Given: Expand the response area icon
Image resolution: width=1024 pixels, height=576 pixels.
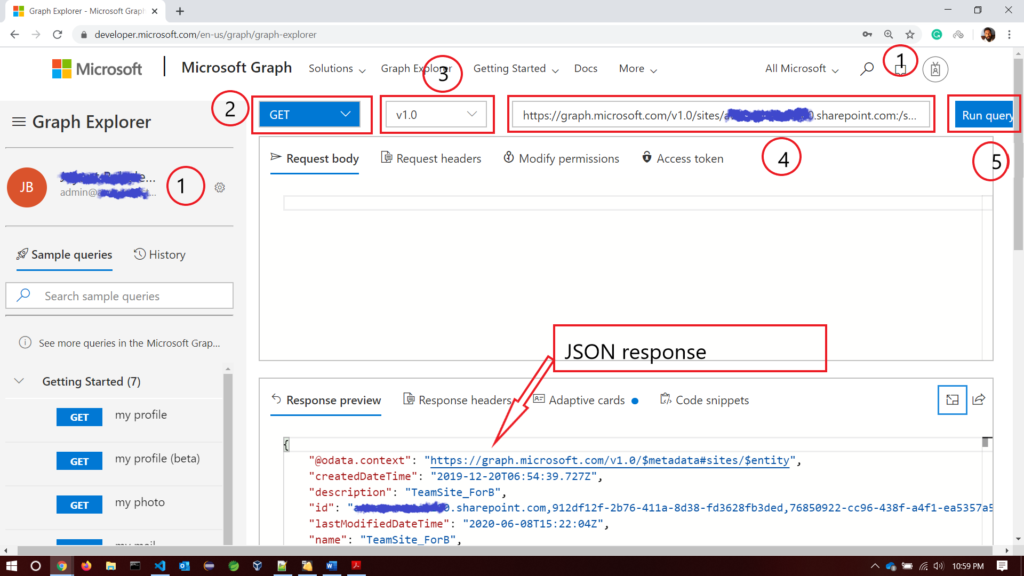Looking at the screenshot, I should pos(952,400).
